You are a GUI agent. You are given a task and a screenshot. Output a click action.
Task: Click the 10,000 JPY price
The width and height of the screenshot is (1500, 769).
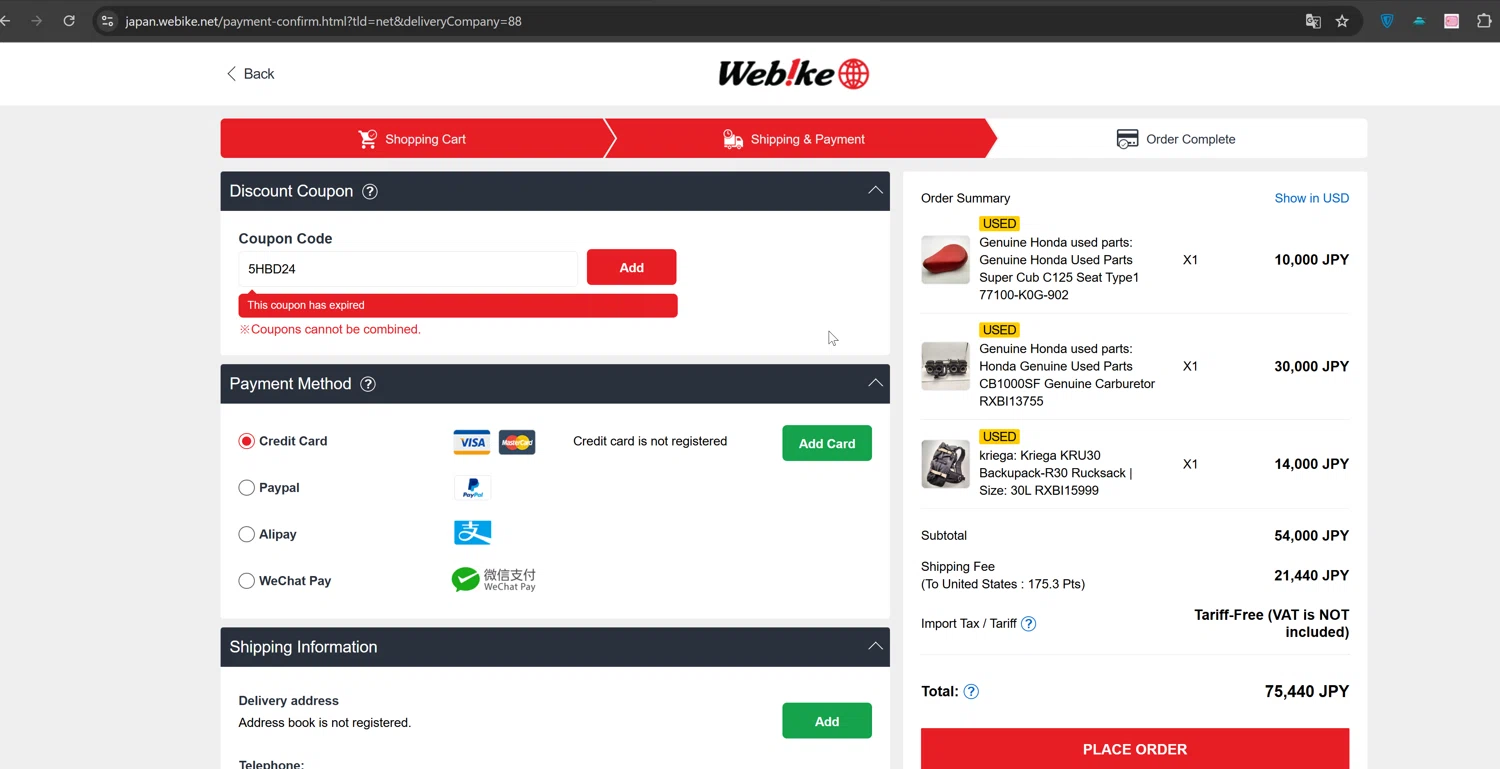tap(1311, 260)
